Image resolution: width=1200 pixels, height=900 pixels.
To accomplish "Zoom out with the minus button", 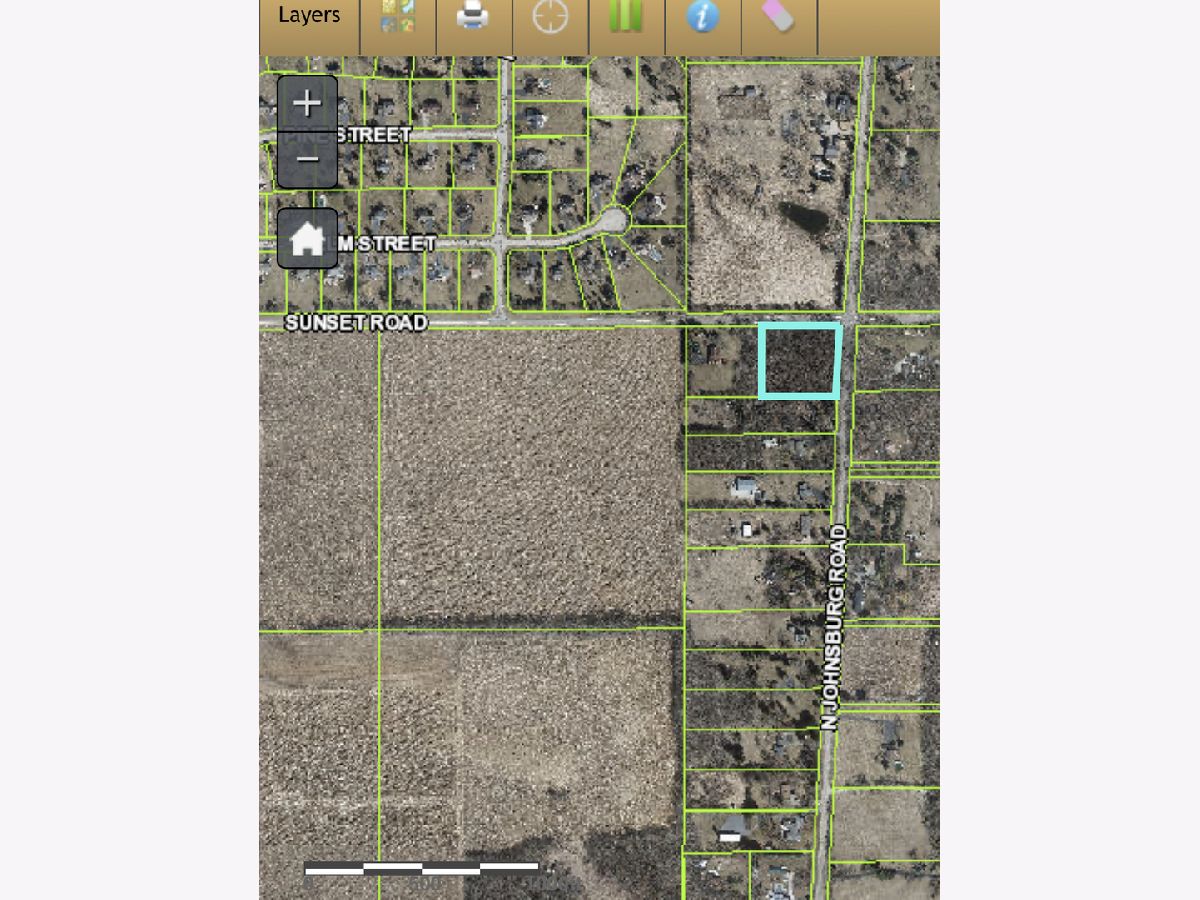I will pyautogui.click(x=307, y=159).
